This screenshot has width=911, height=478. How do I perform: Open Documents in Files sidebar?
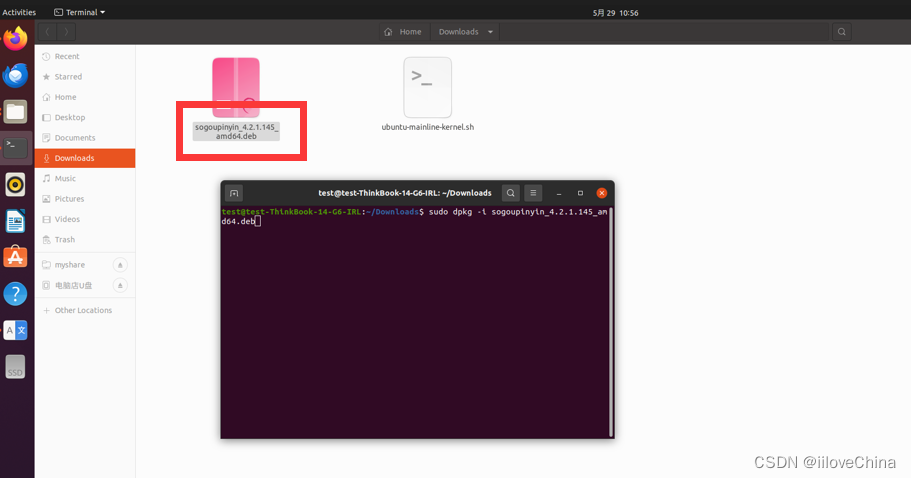[x=85, y=138]
